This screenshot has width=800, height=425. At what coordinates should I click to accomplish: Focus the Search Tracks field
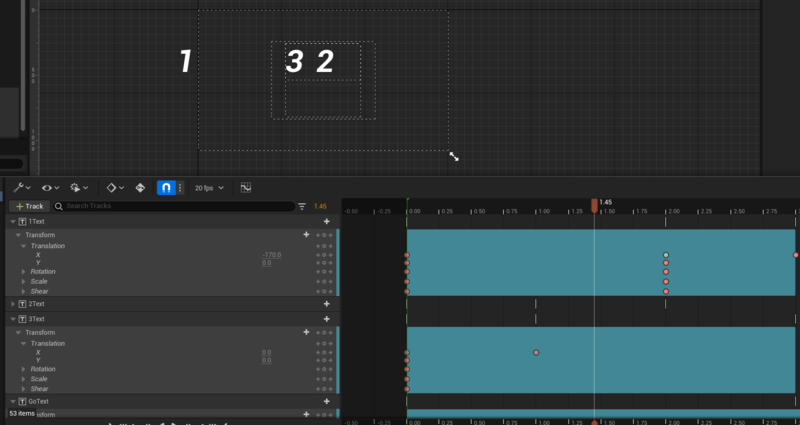[174, 206]
